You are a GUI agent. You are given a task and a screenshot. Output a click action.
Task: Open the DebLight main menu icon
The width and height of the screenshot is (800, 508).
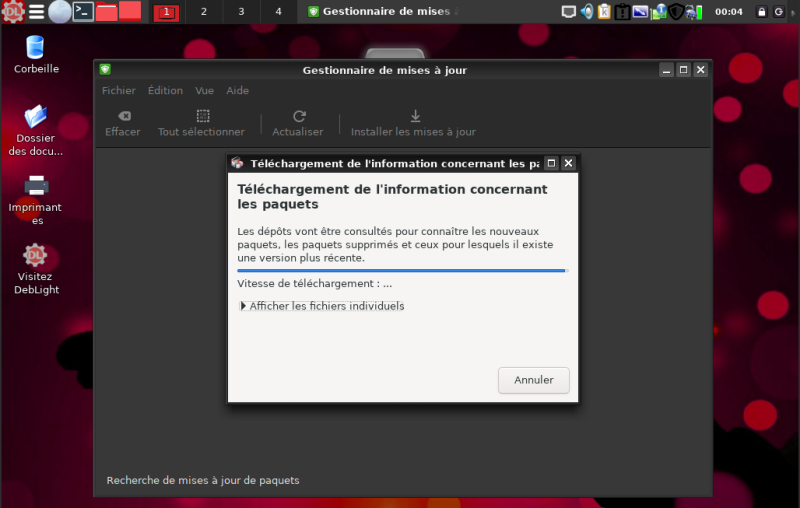coord(12,12)
